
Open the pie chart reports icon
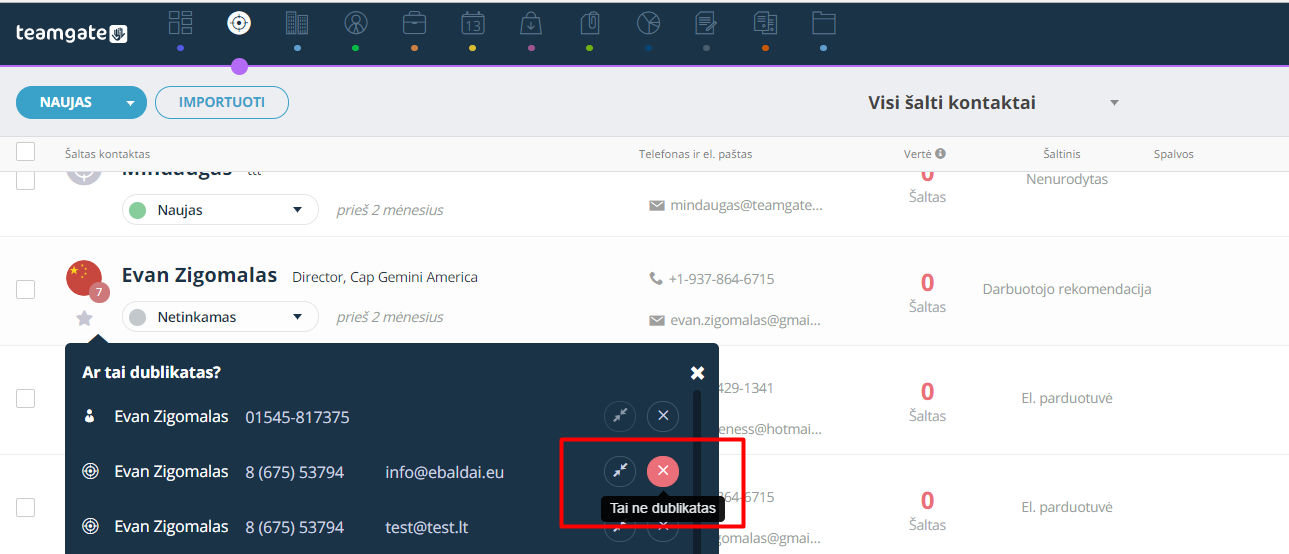tap(648, 23)
